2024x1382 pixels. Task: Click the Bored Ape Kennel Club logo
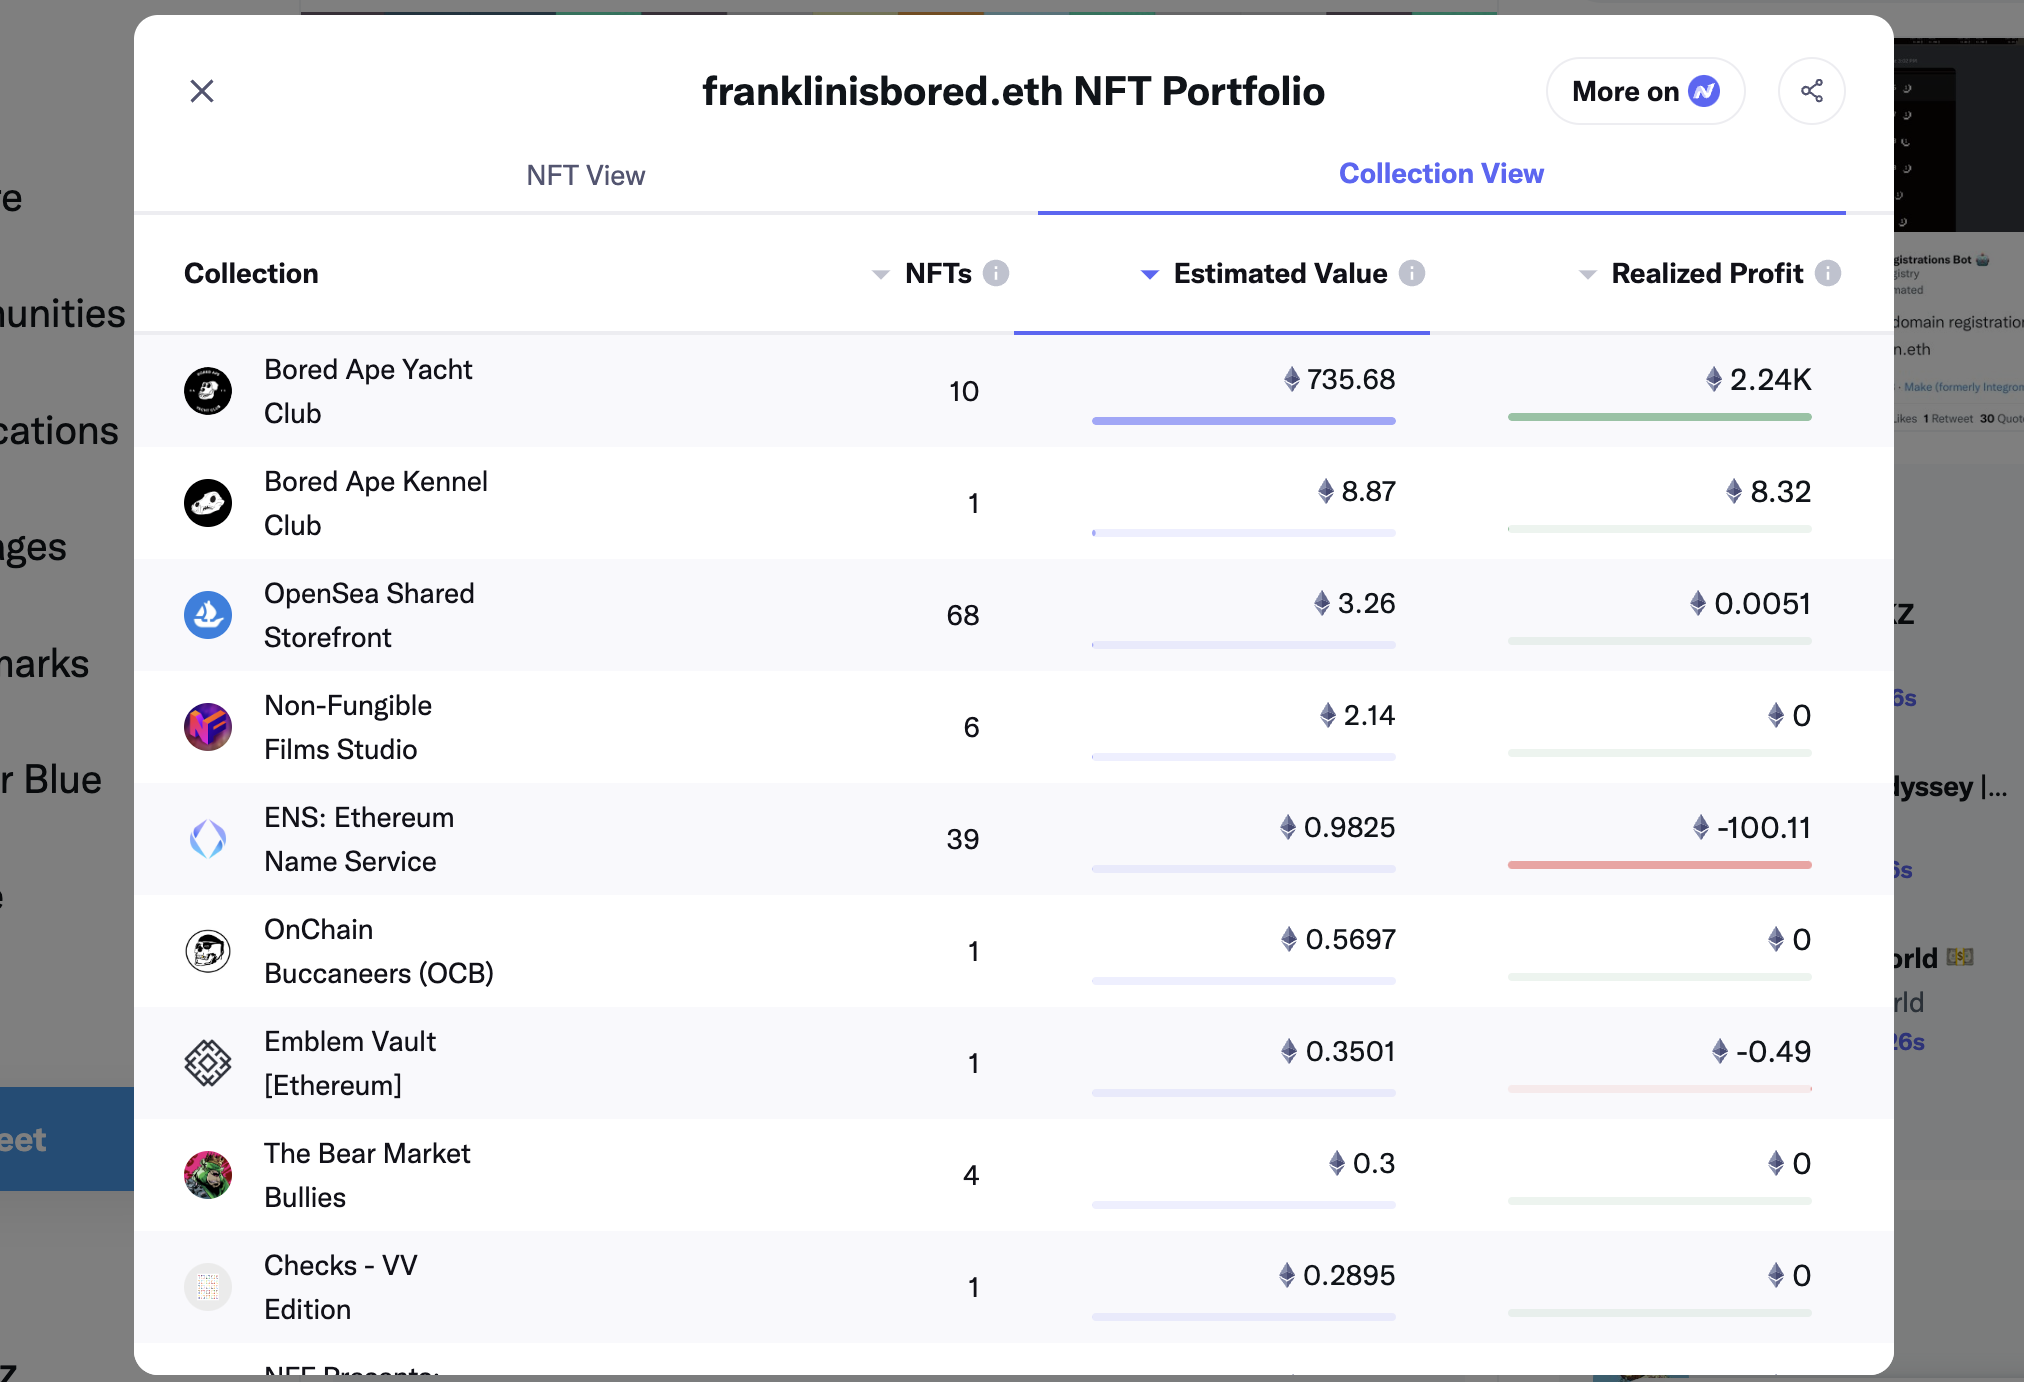[x=208, y=503]
